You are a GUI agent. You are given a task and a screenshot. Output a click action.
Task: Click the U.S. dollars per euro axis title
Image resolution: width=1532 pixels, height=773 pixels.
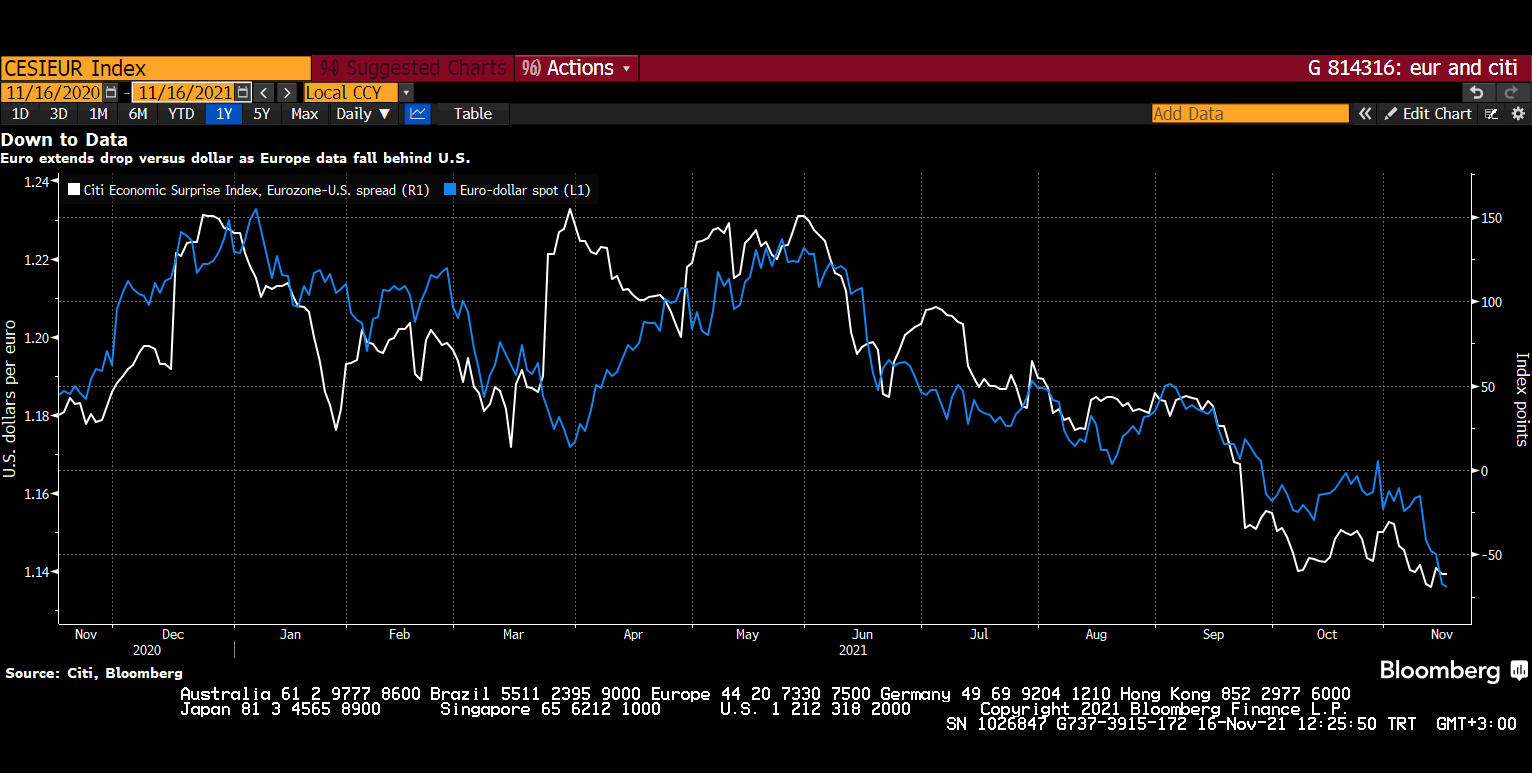click(x=9, y=399)
